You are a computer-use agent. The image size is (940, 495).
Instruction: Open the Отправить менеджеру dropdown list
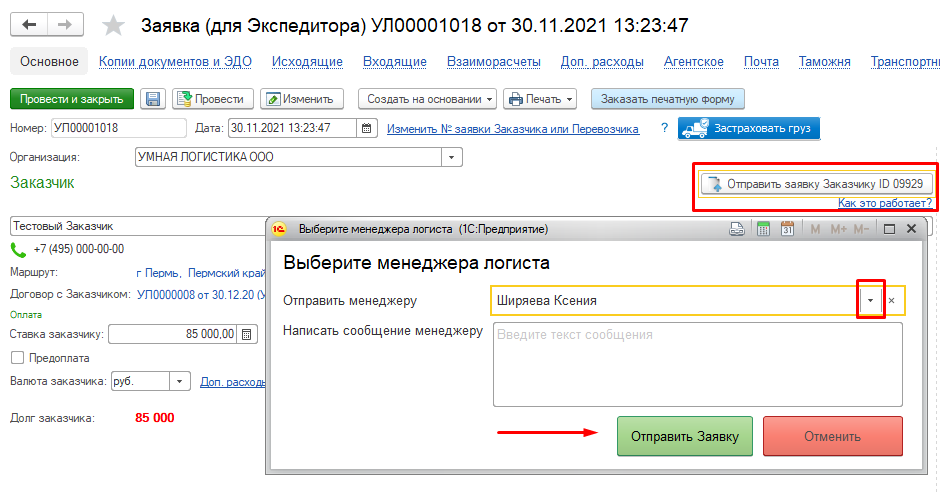pyautogui.click(x=870, y=301)
